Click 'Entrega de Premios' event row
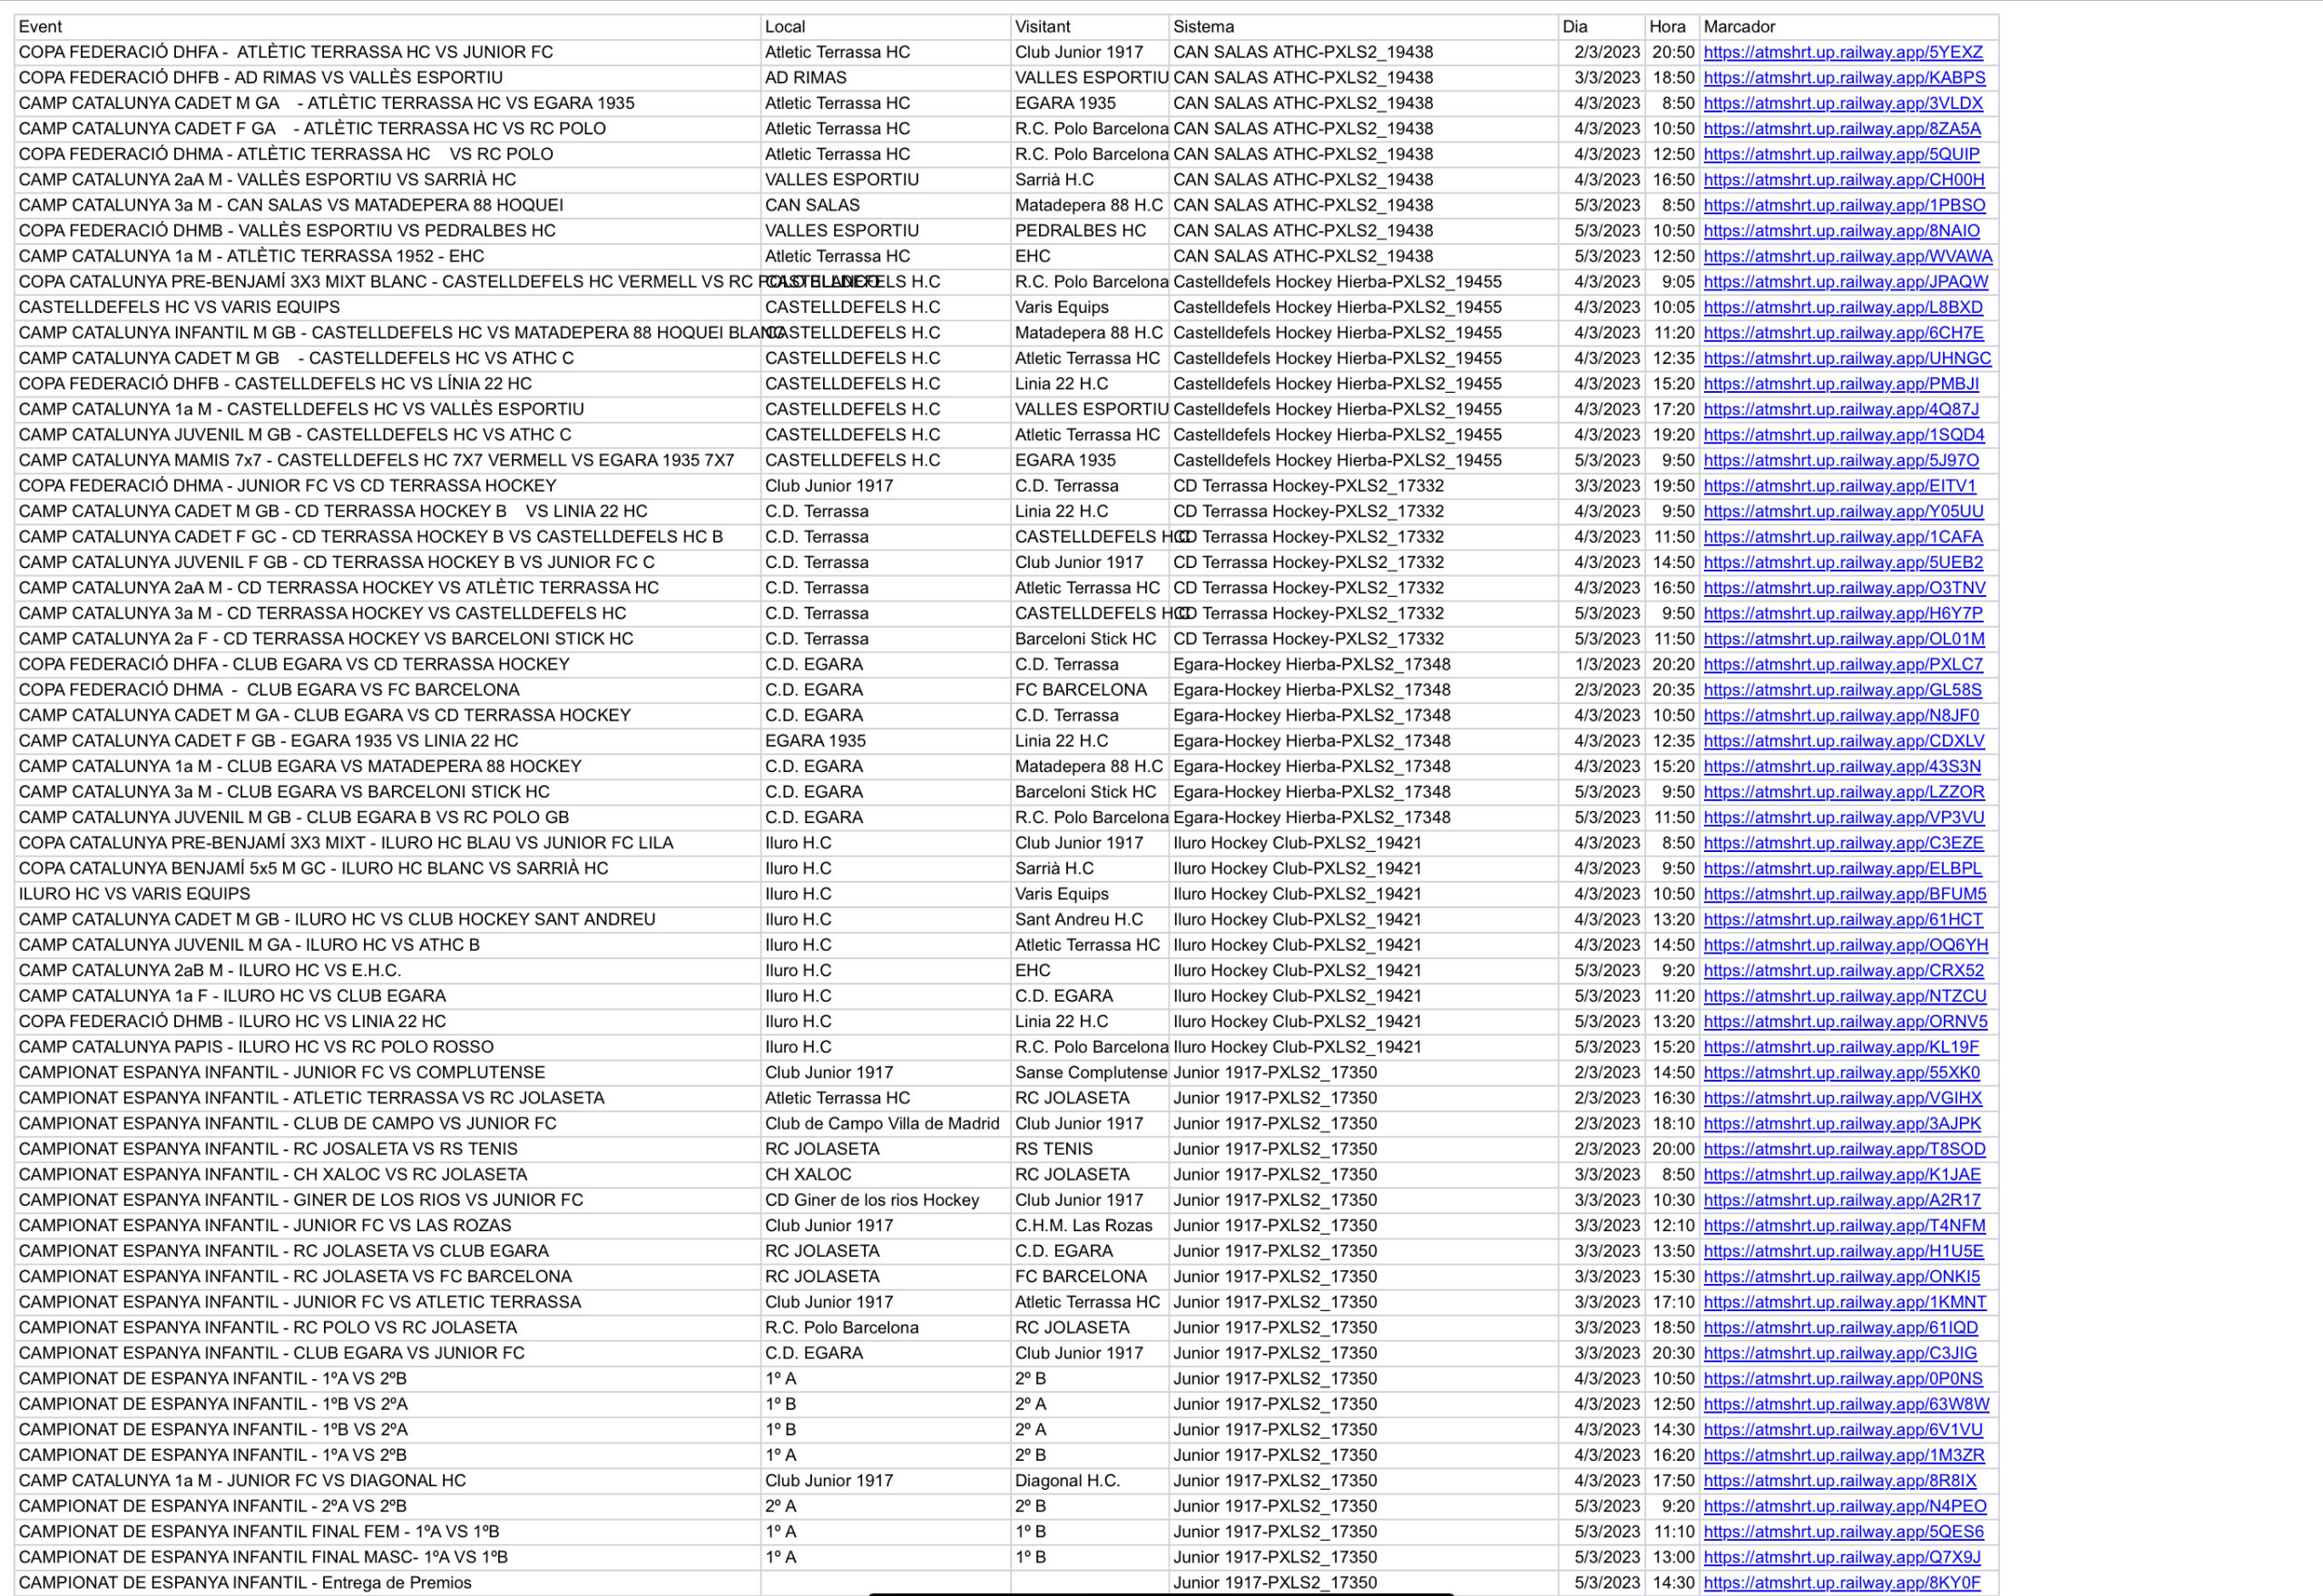The height and width of the screenshot is (1596, 2323). tap(387, 1583)
